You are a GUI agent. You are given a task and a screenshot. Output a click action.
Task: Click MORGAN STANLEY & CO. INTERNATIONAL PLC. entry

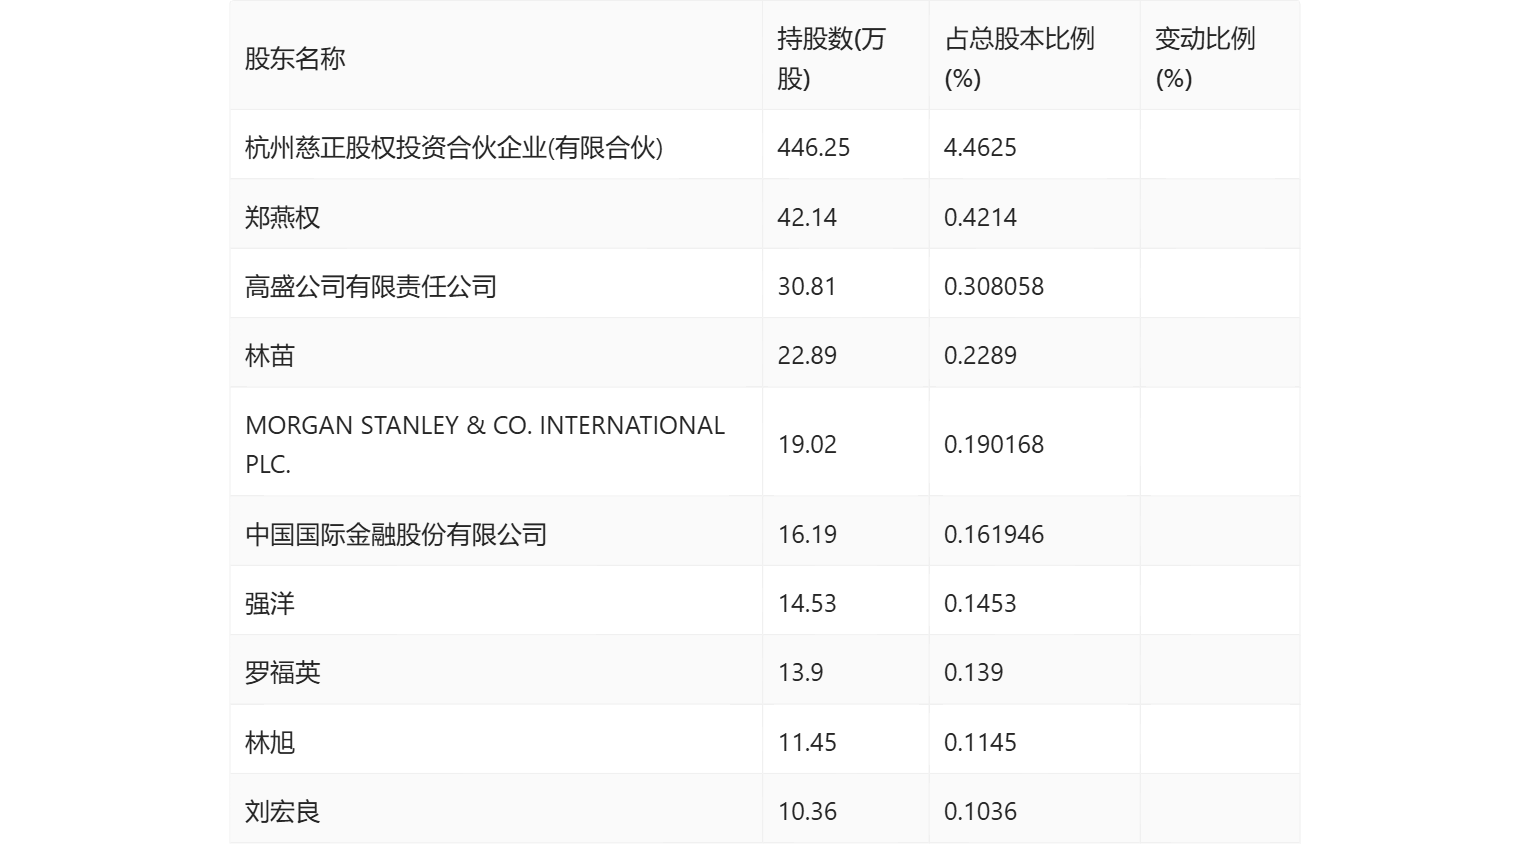485,441
